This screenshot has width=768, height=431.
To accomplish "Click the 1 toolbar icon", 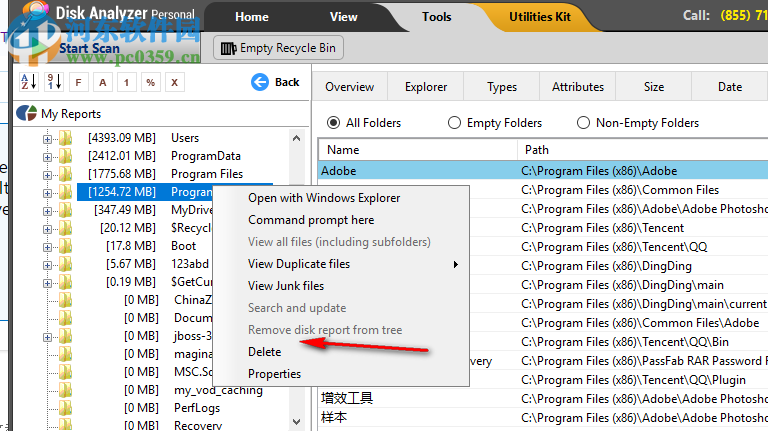I will pyautogui.click(x=126, y=82).
